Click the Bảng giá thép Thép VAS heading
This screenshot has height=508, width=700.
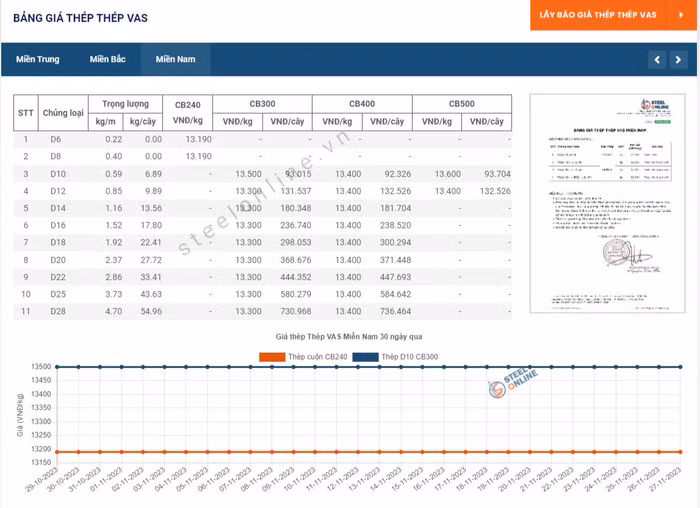pos(81,18)
